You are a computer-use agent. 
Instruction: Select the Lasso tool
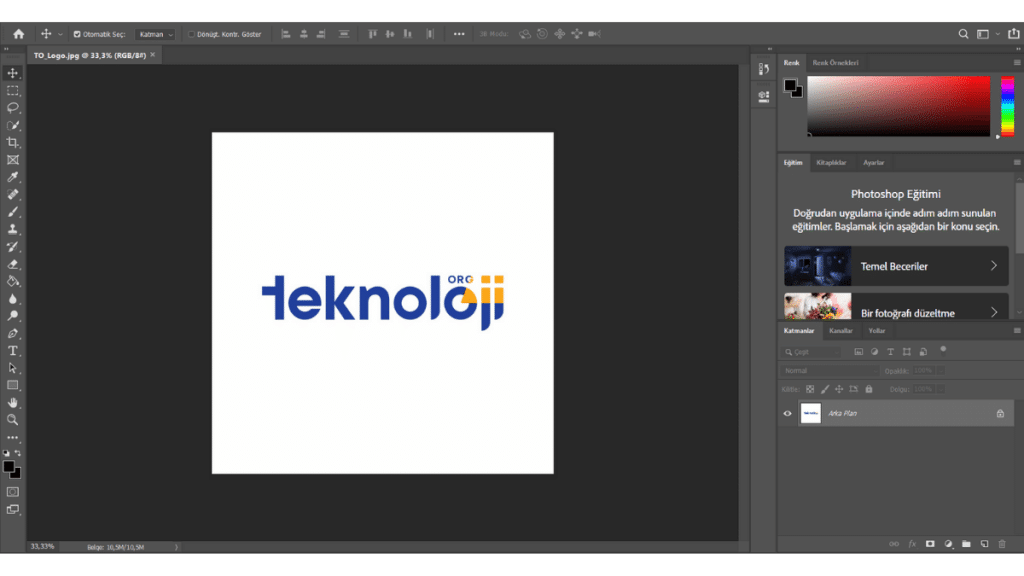(x=12, y=107)
